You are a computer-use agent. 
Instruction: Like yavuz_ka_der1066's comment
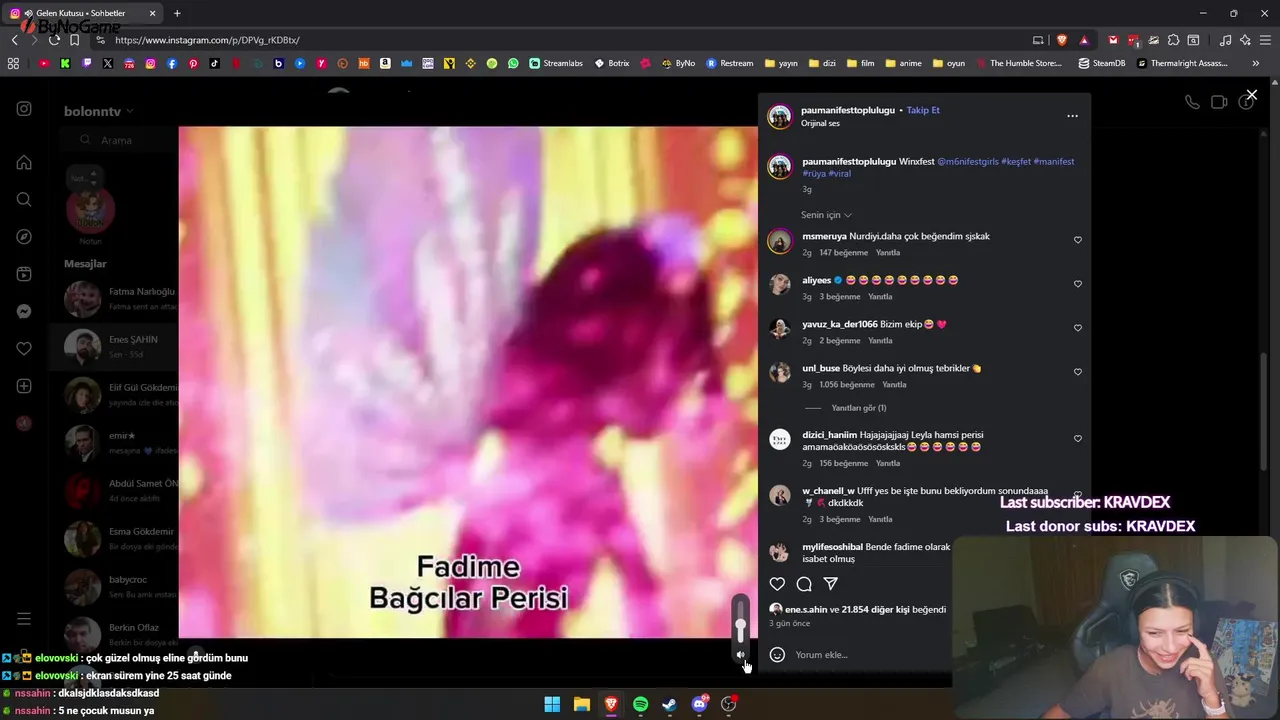1077,328
